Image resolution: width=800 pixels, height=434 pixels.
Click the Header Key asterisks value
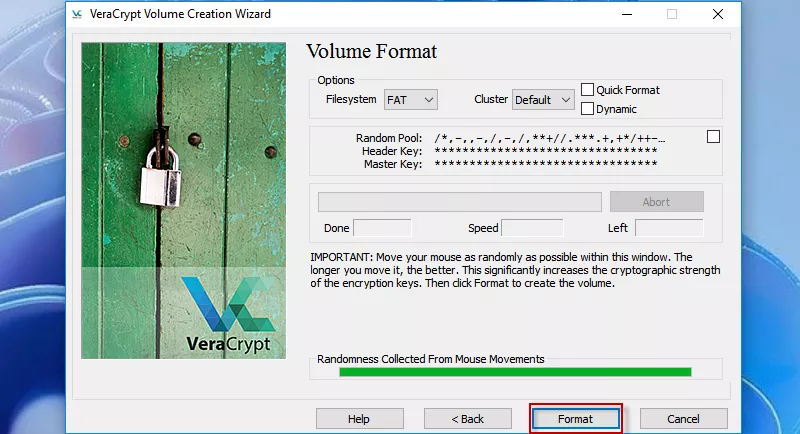point(545,151)
